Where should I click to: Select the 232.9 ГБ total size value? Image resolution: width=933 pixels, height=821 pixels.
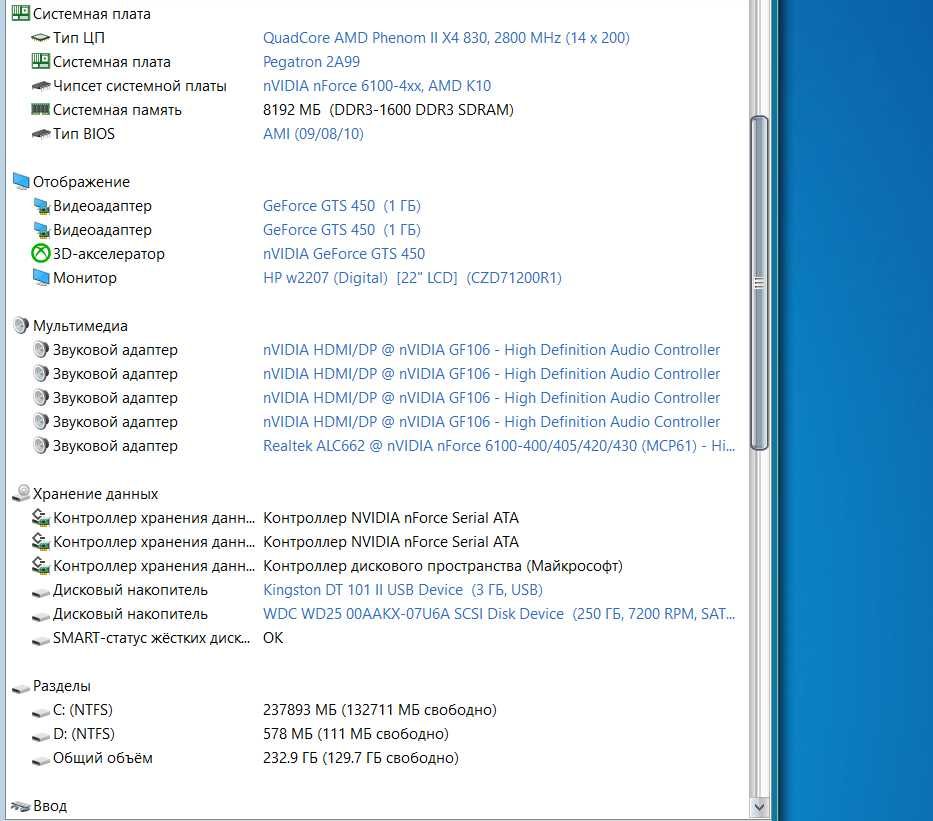(361, 758)
